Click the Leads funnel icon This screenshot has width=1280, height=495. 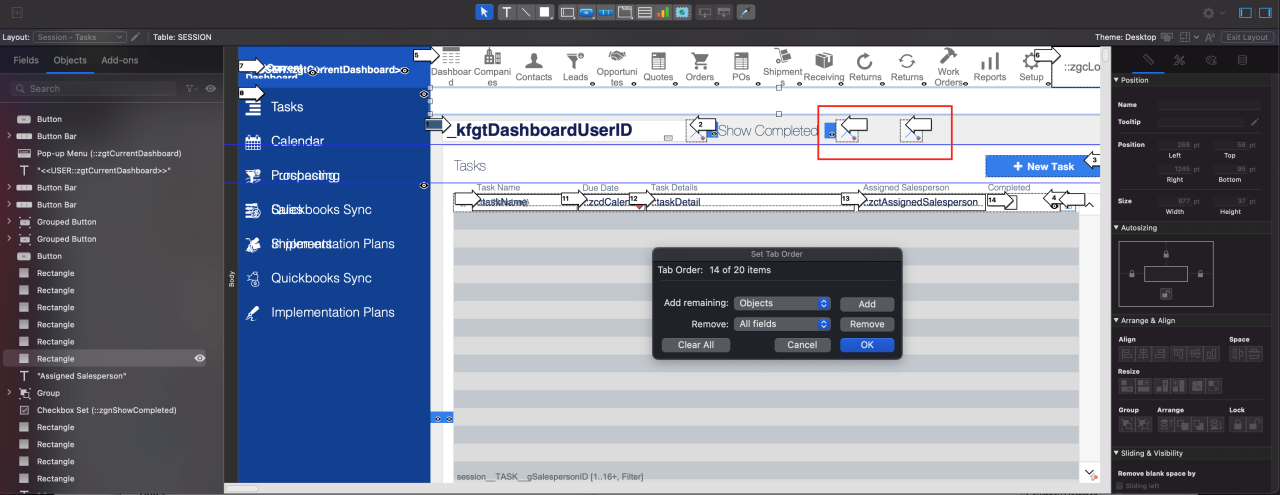[576, 61]
